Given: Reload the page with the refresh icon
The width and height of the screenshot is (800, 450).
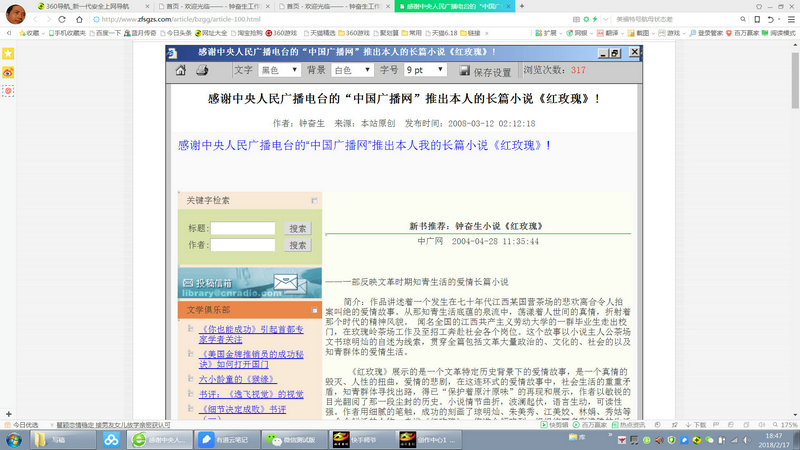Looking at the screenshot, I should pos(62,19).
